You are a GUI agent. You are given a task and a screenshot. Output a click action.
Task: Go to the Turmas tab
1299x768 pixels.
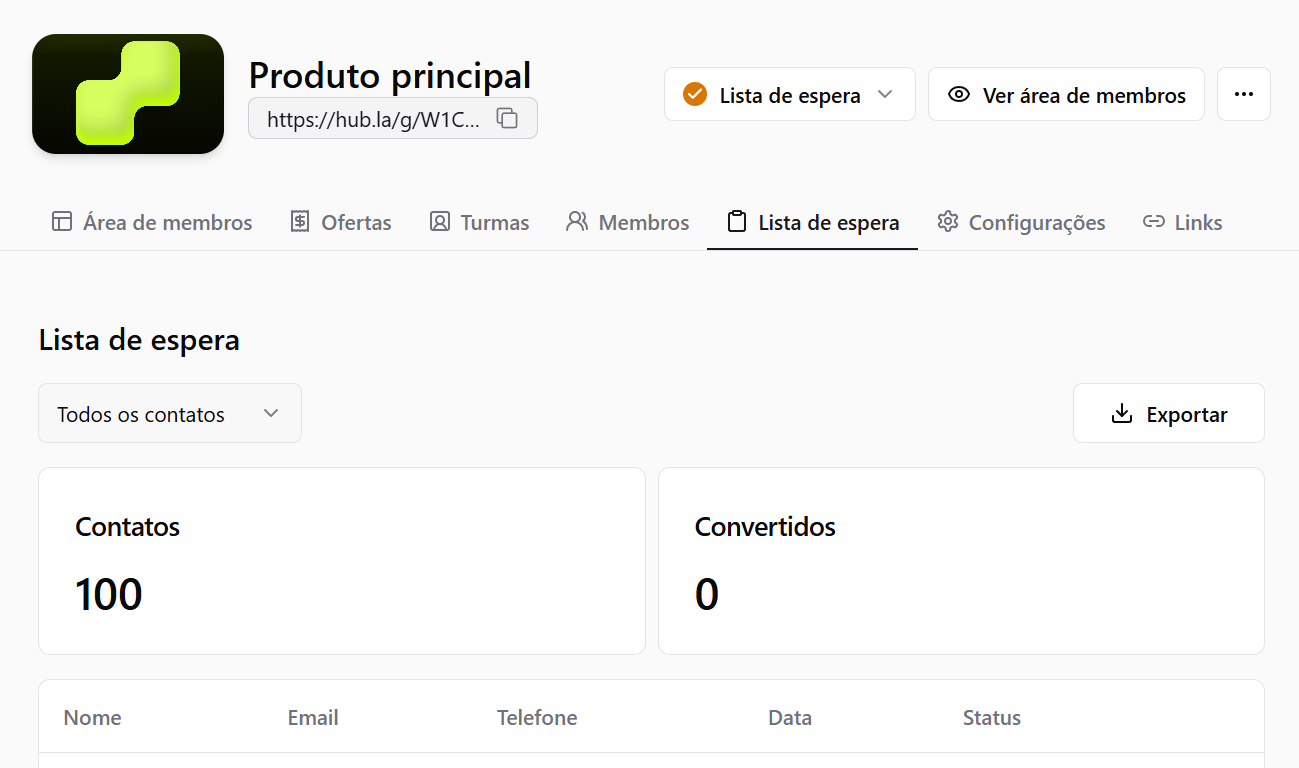(x=480, y=222)
